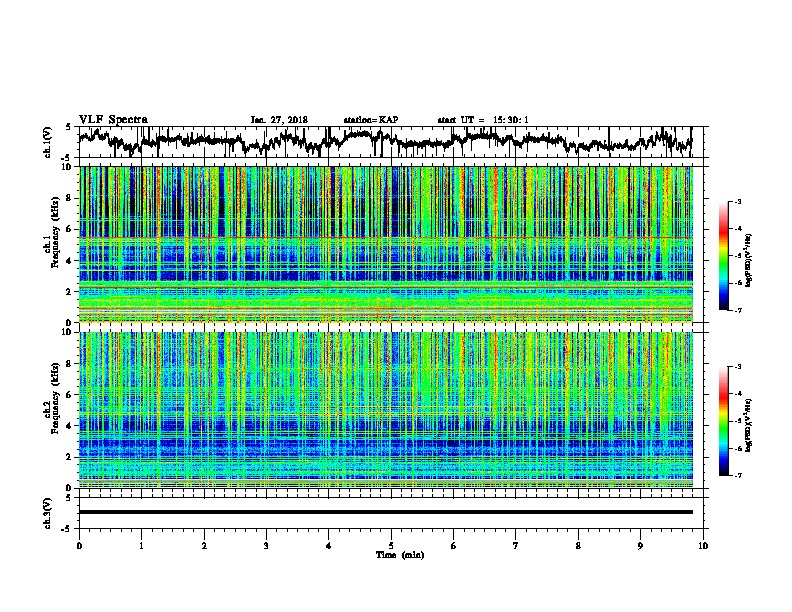
Task: Click the "Time (min)" x-axis label
Action: click(400, 555)
